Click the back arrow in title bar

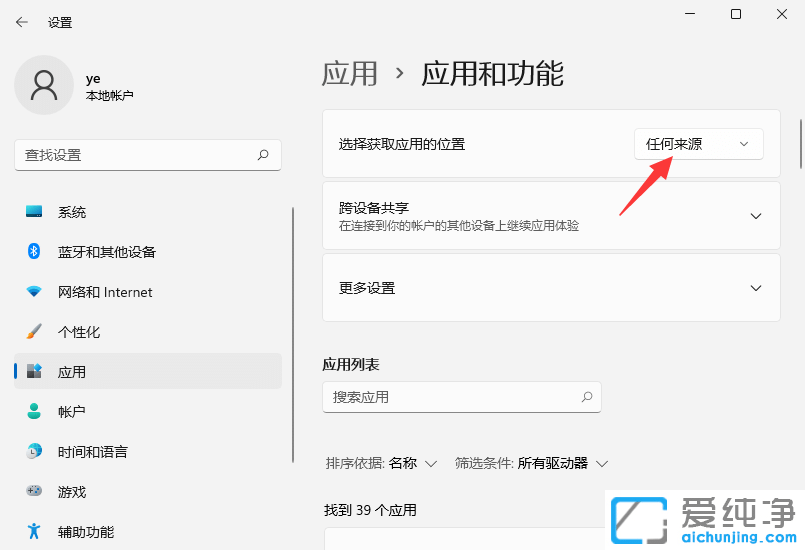[x=22, y=22]
